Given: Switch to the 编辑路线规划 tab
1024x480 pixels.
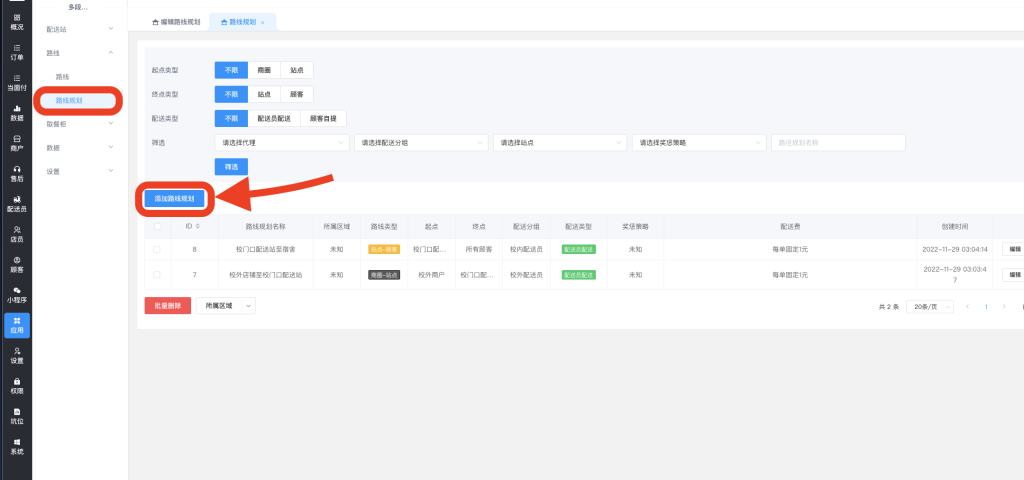Looking at the screenshot, I should [x=176, y=21].
